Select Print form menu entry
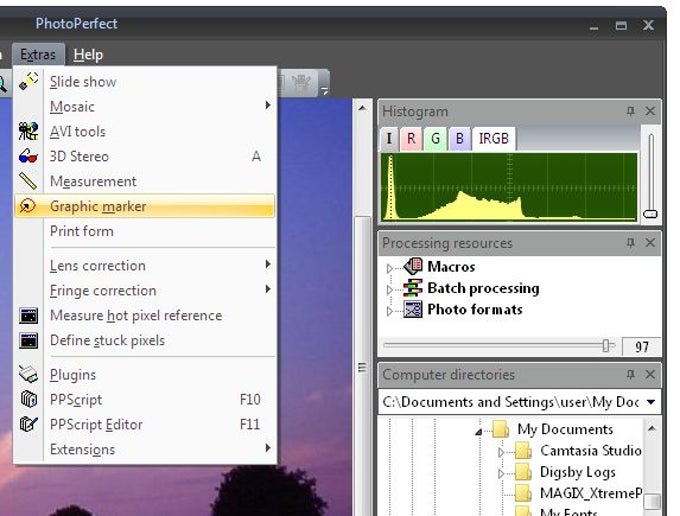The width and height of the screenshot is (680, 516). pyautogui.click(x=145, y=231)
